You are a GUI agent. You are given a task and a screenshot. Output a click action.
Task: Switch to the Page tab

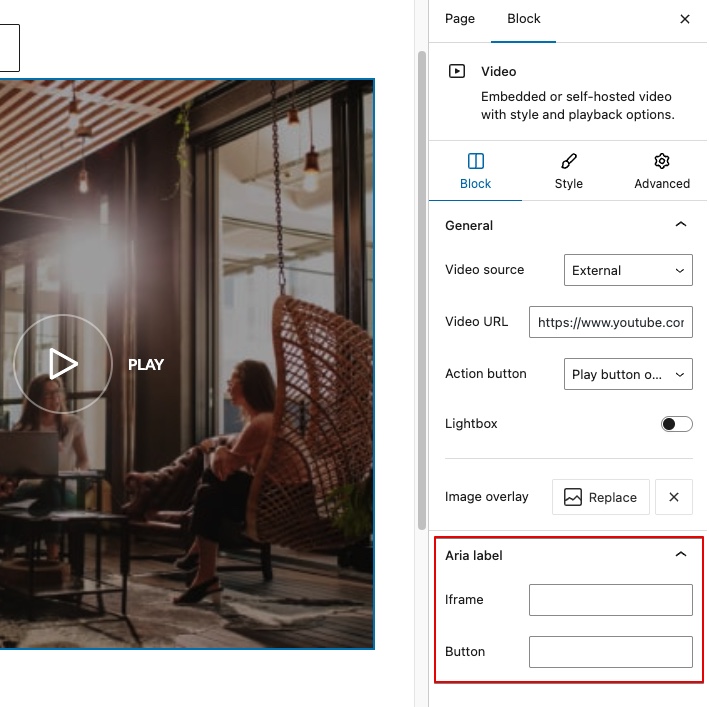[x=460, y=19]
